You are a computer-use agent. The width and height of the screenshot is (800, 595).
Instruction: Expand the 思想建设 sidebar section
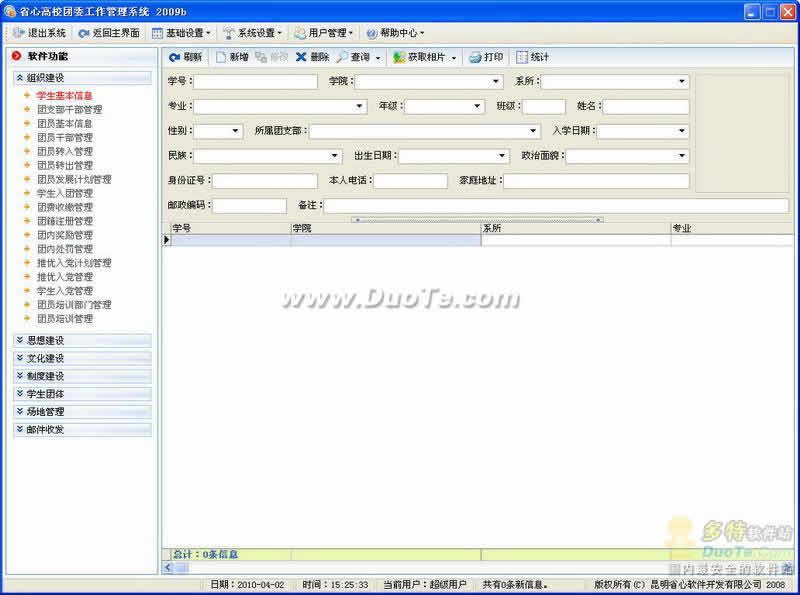(x=20, y=341)
